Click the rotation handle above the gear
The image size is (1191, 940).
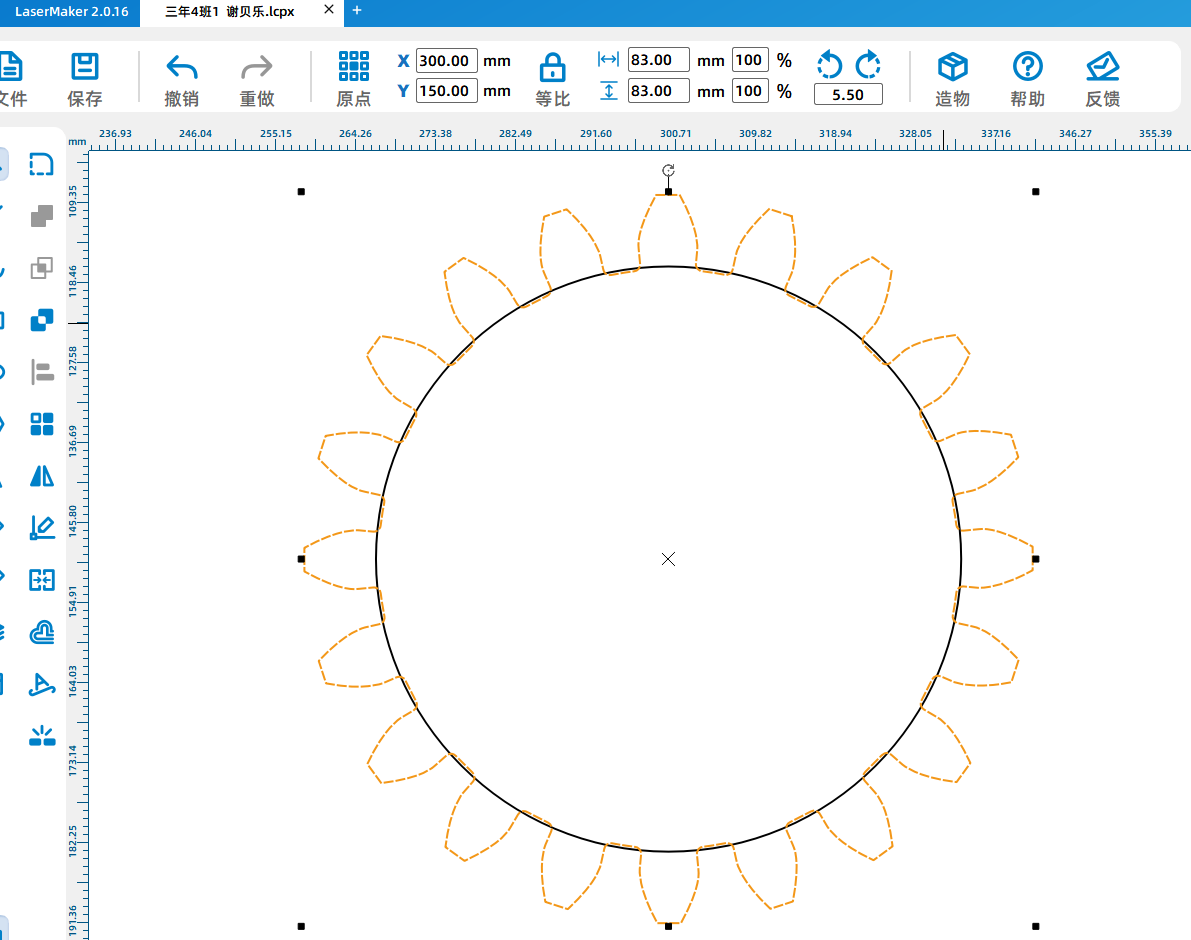pos(668,170)
